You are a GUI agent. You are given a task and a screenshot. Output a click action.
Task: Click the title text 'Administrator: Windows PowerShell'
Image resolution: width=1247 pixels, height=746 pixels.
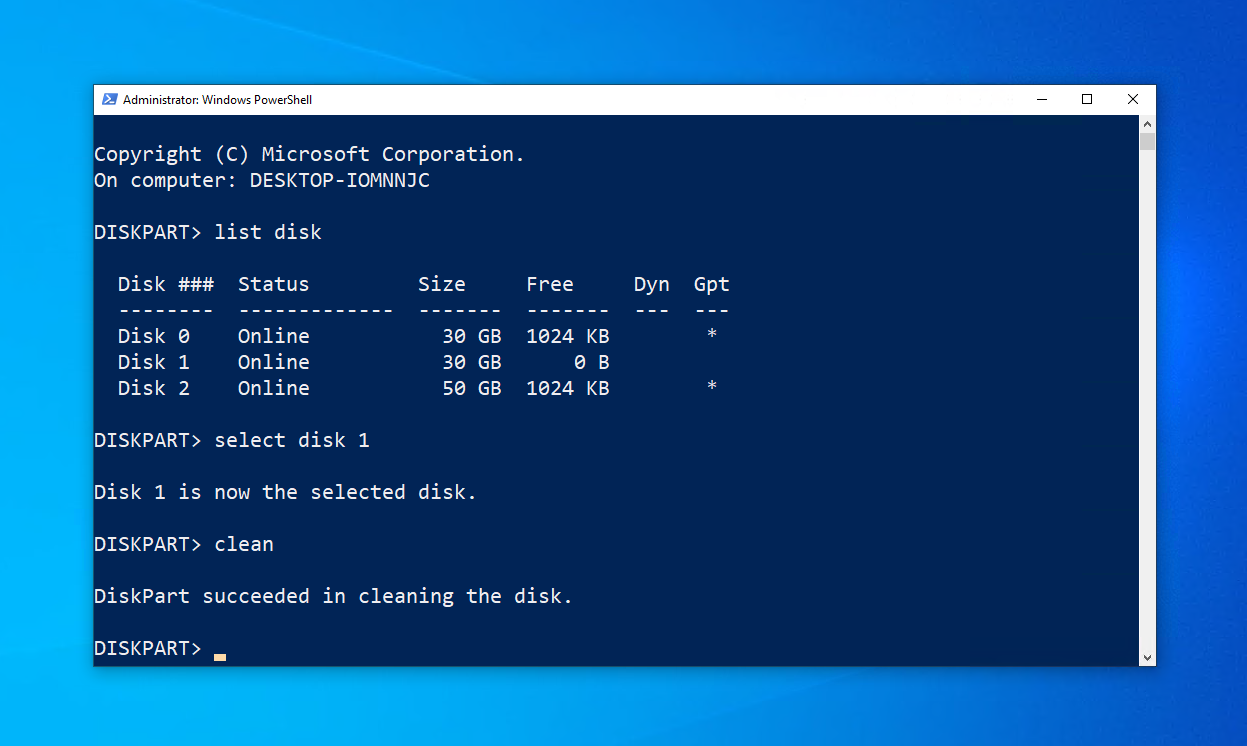pos(217,100)
